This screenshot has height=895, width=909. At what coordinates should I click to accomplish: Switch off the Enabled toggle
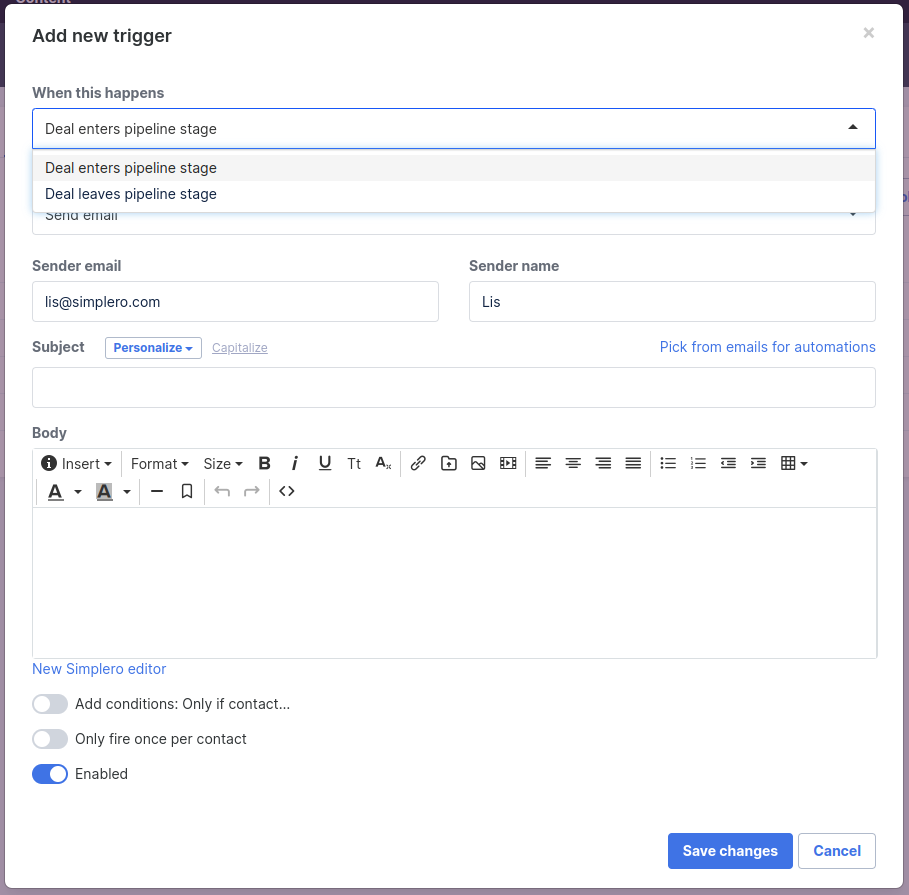[x=50, y=774]
